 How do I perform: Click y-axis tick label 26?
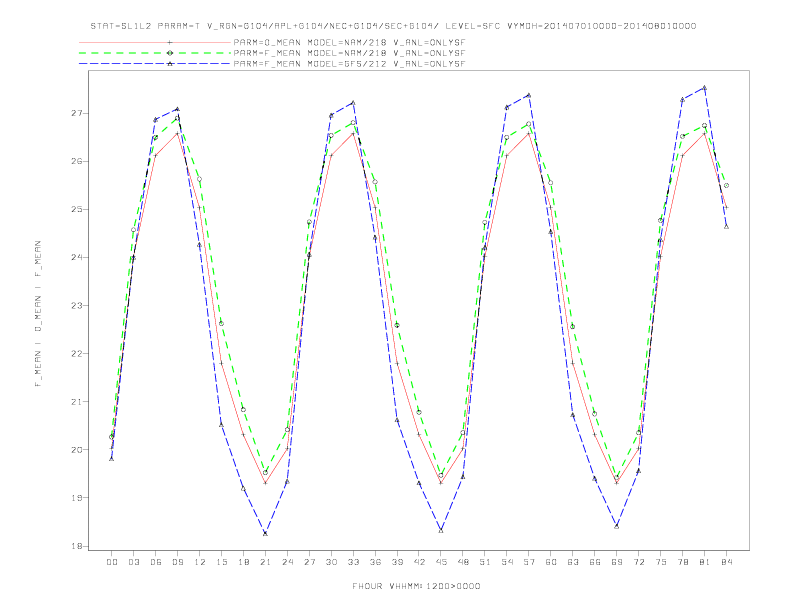77,162
